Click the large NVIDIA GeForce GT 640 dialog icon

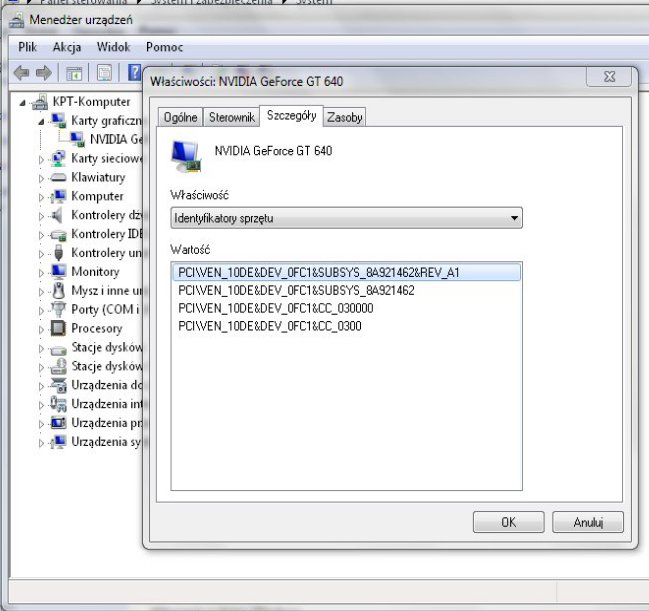click(x=186, y=156)
